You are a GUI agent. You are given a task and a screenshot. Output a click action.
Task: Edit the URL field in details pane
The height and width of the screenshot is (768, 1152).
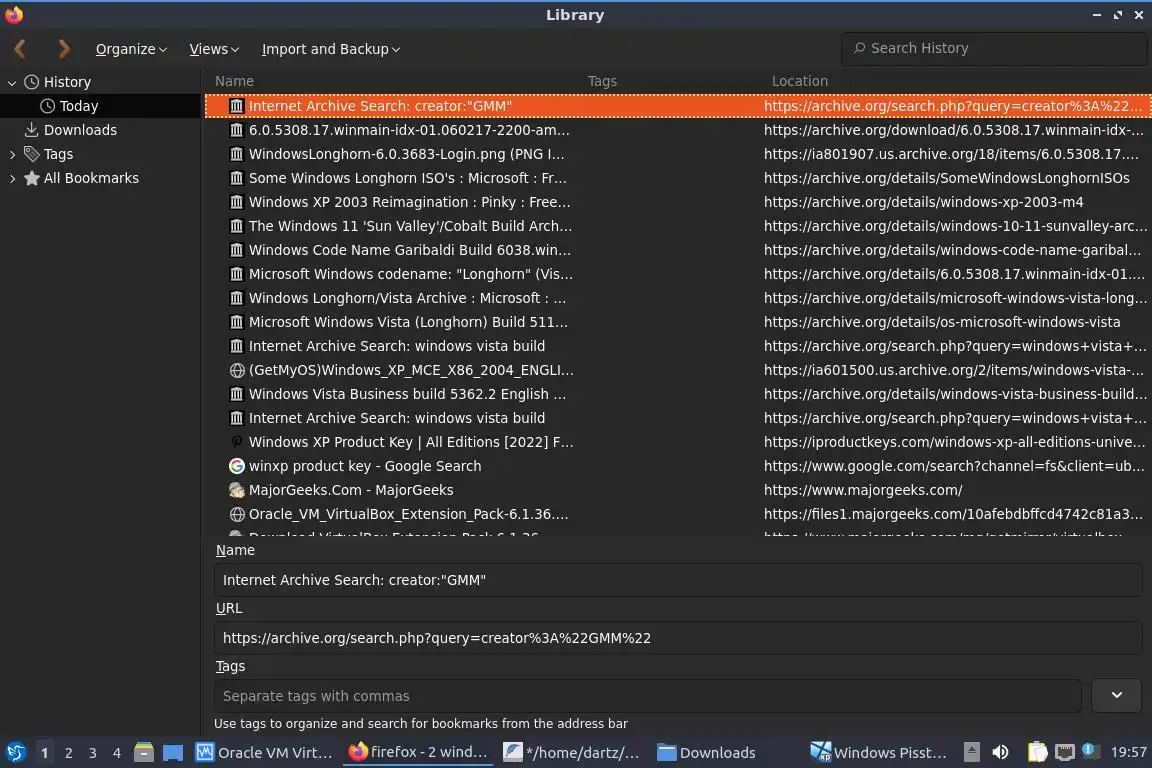pyautogui.click(x=678, y=638)
